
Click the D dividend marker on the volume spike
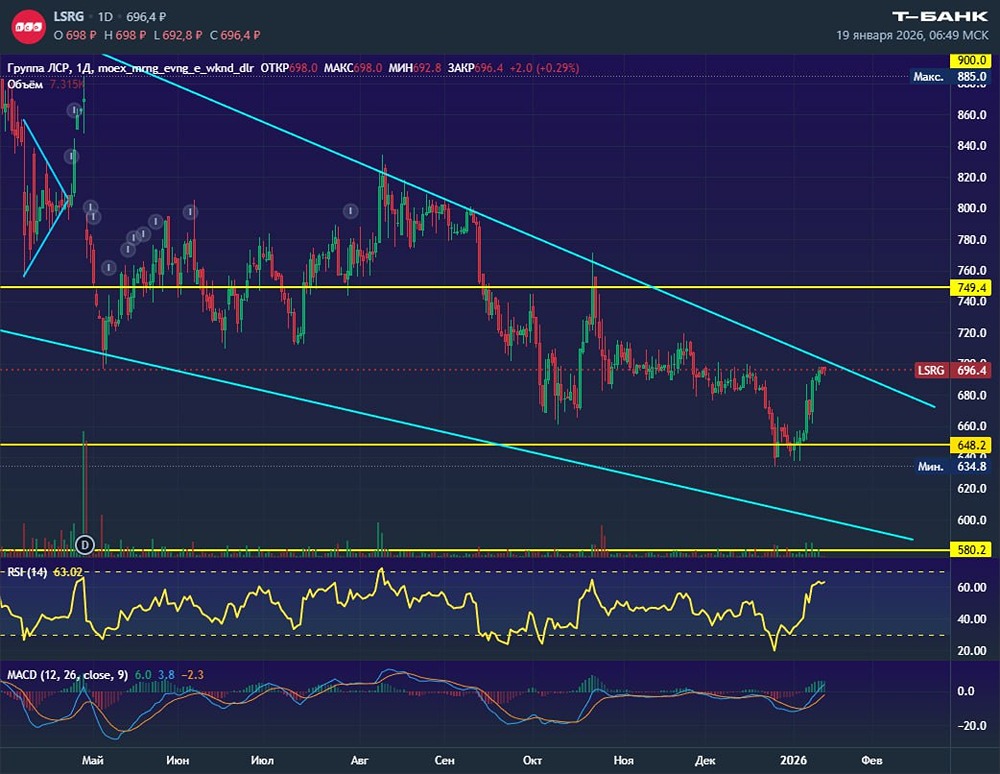[x=85, y=545]
